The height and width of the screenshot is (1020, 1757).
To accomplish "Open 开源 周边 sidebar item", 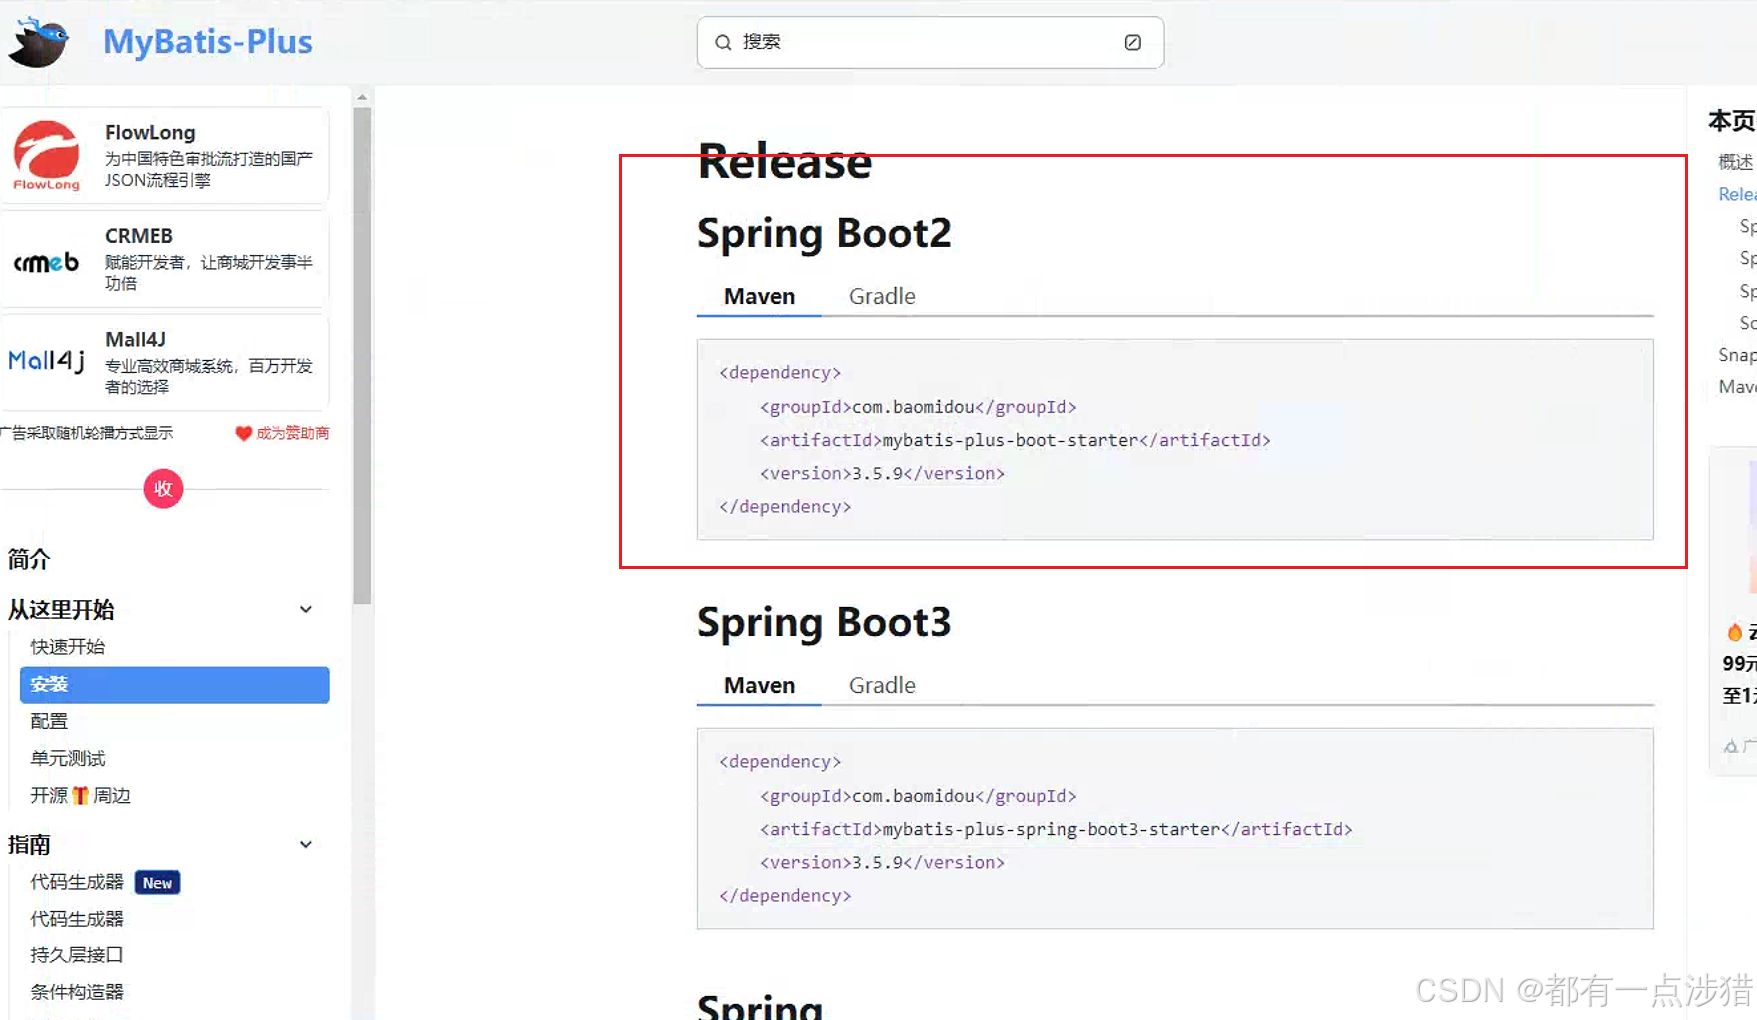I will [x=80, y=795].
